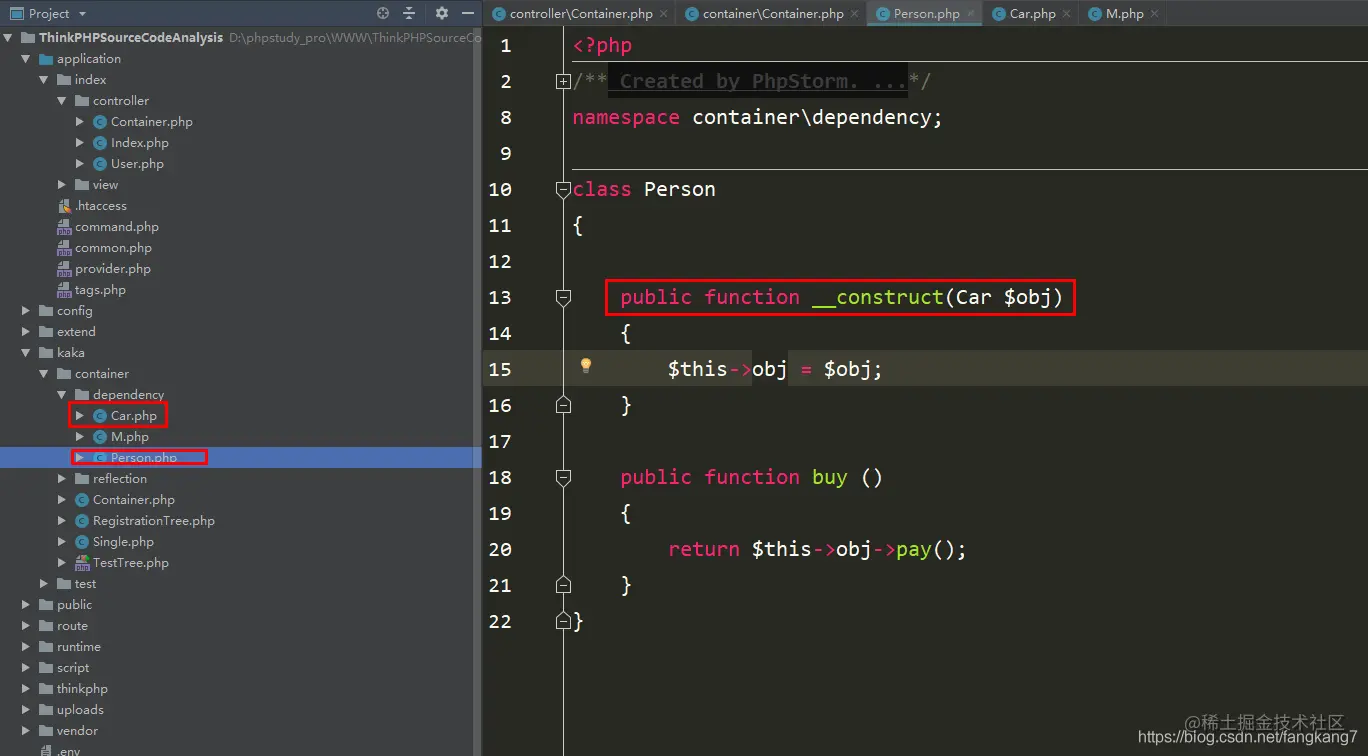Click the lightbulb intention icon on line 15
This screenshot has width=1368, height=756.
(586, 366)
